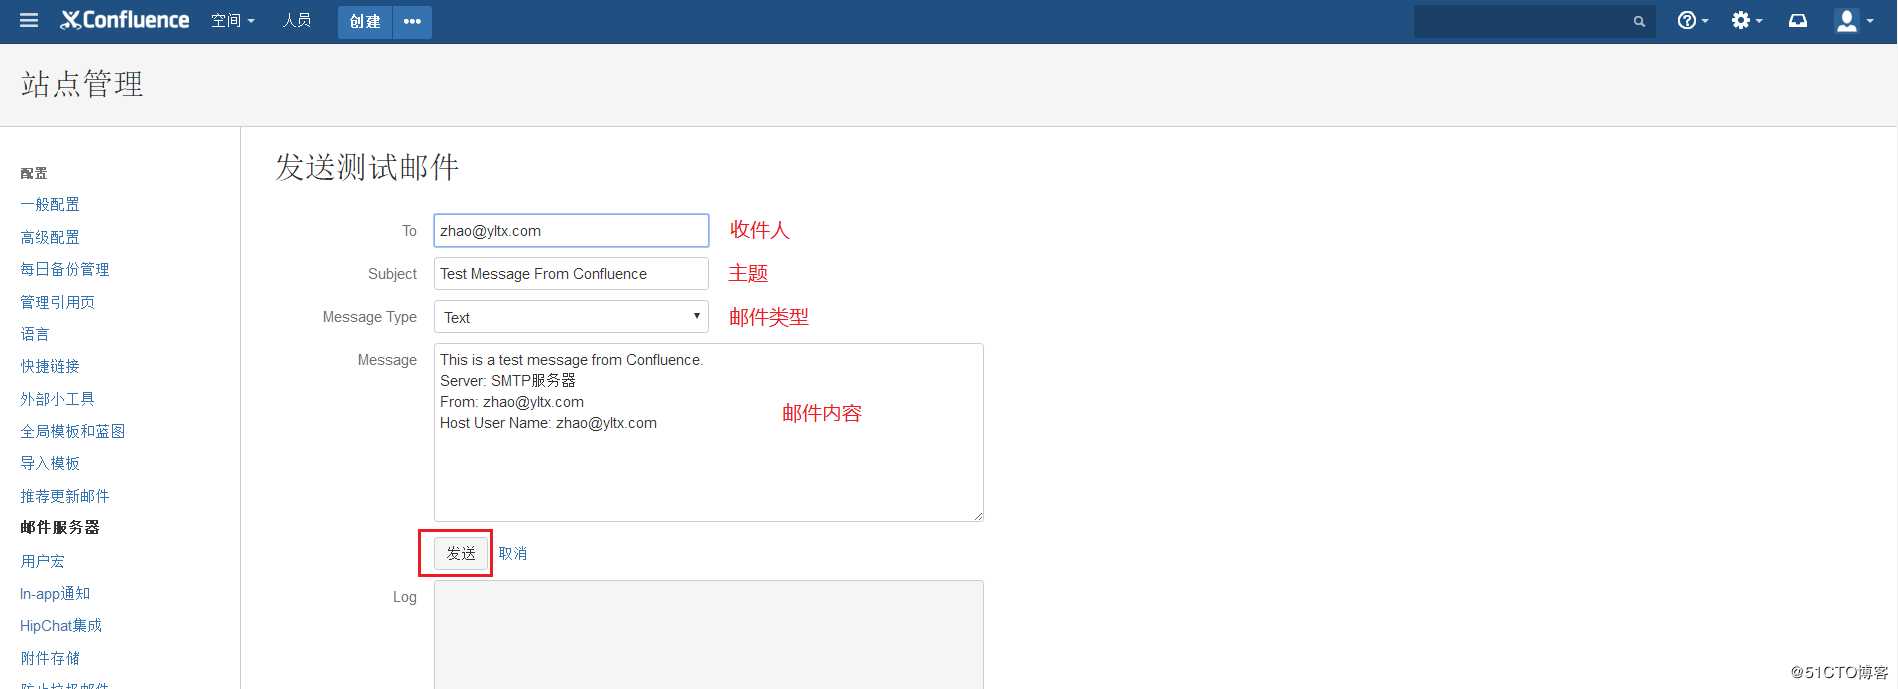Click inside the Message text area

(708, 432)
